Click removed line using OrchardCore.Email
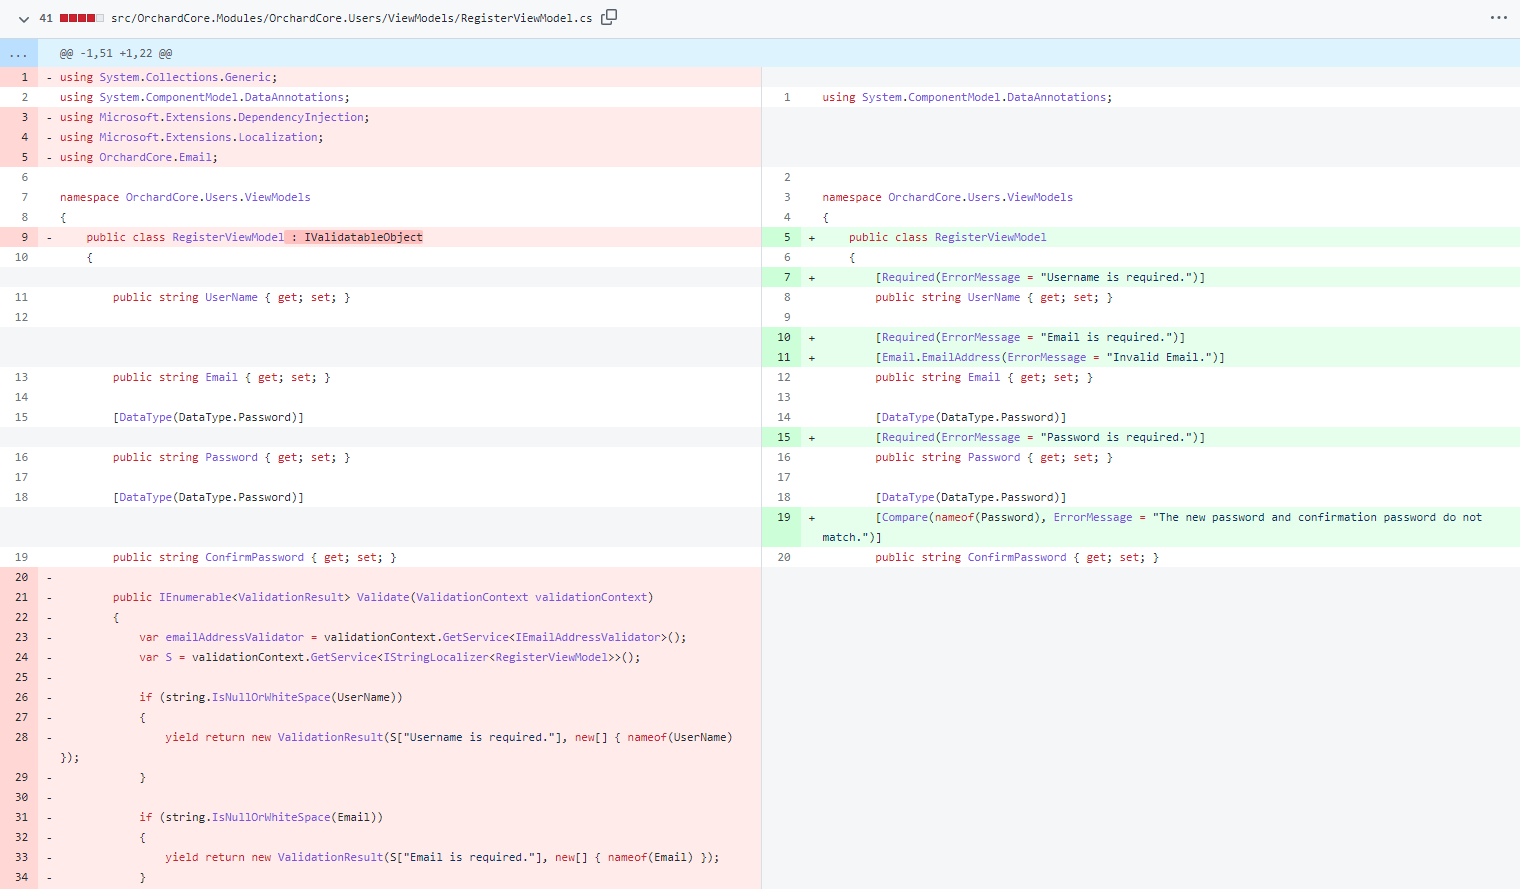The image size is (1520, 889). point(138,157)
